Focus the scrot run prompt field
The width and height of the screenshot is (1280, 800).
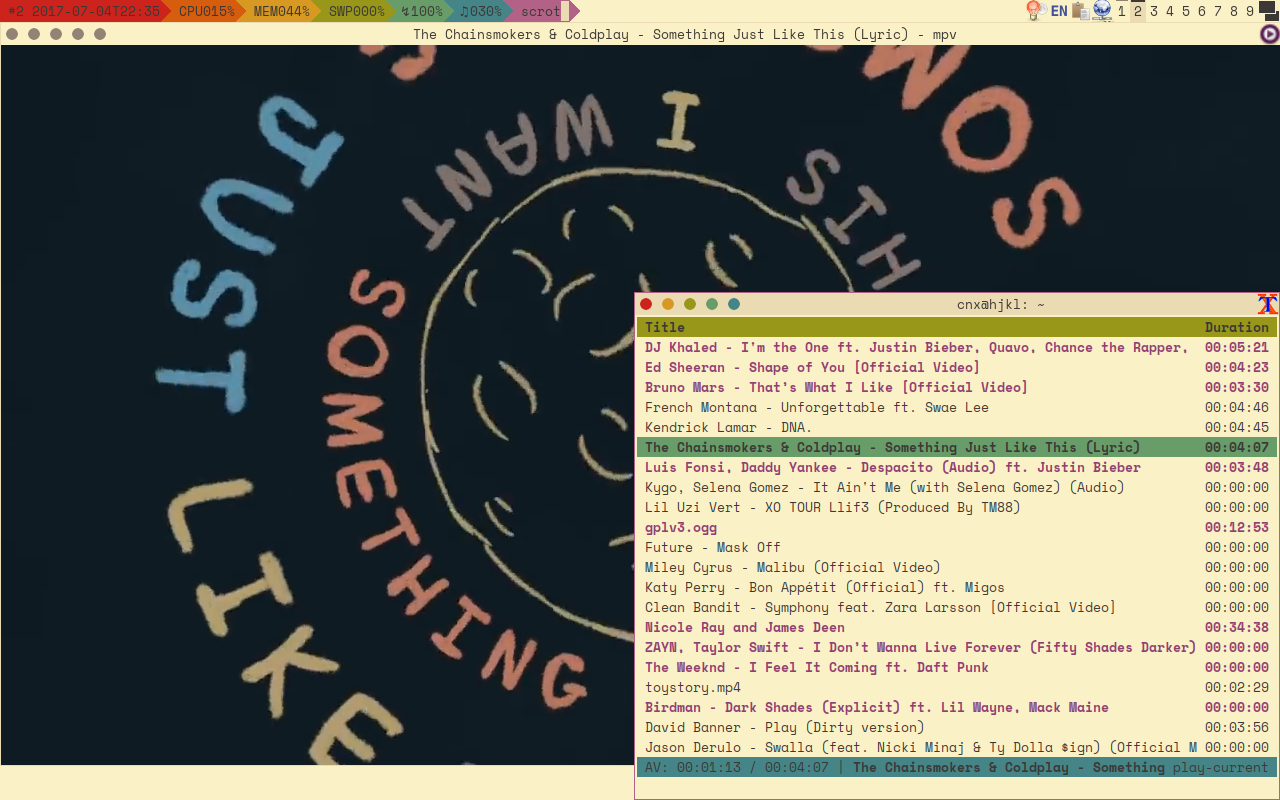pyautogui.click(x=541, y=11)
